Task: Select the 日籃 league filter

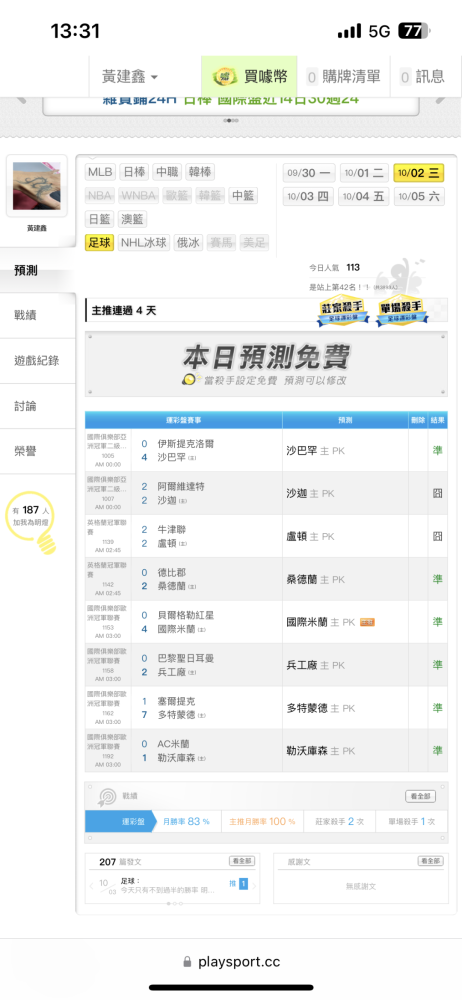Action: pyautogui.click(x=100, y=219)
